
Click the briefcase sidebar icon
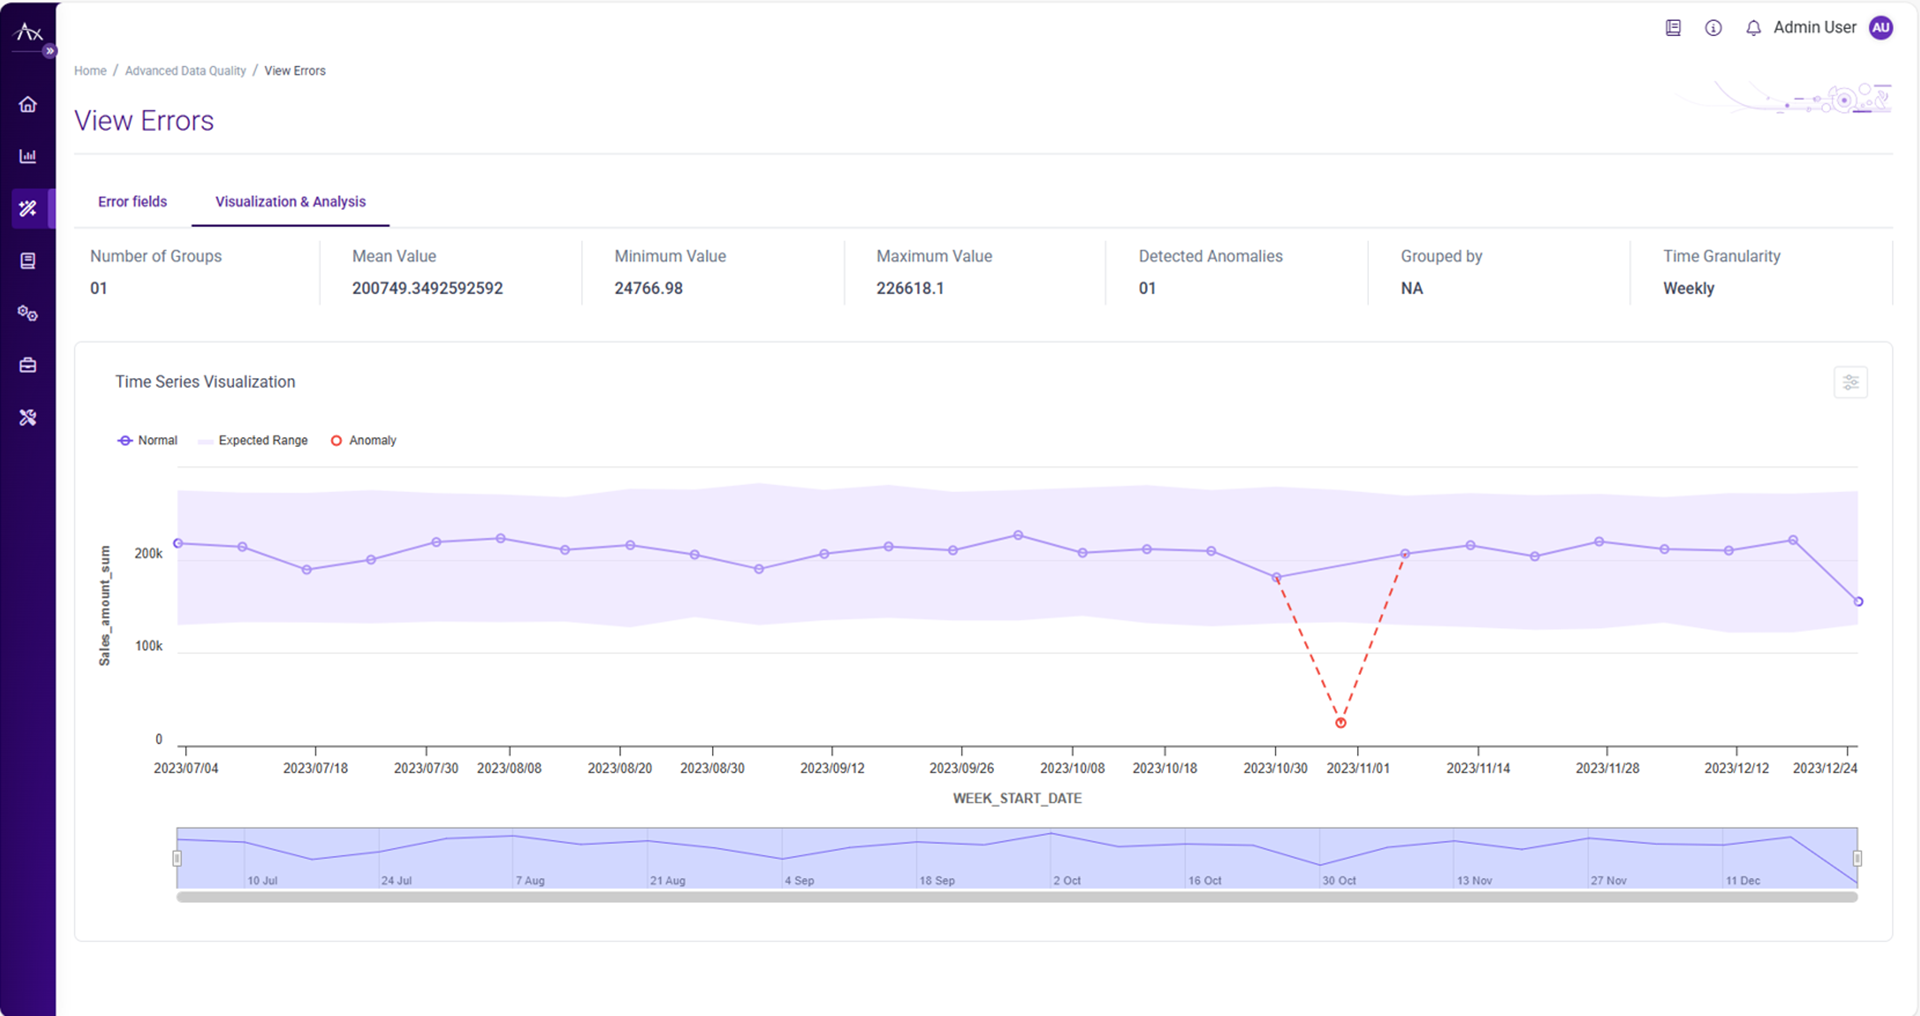point(28,365)
